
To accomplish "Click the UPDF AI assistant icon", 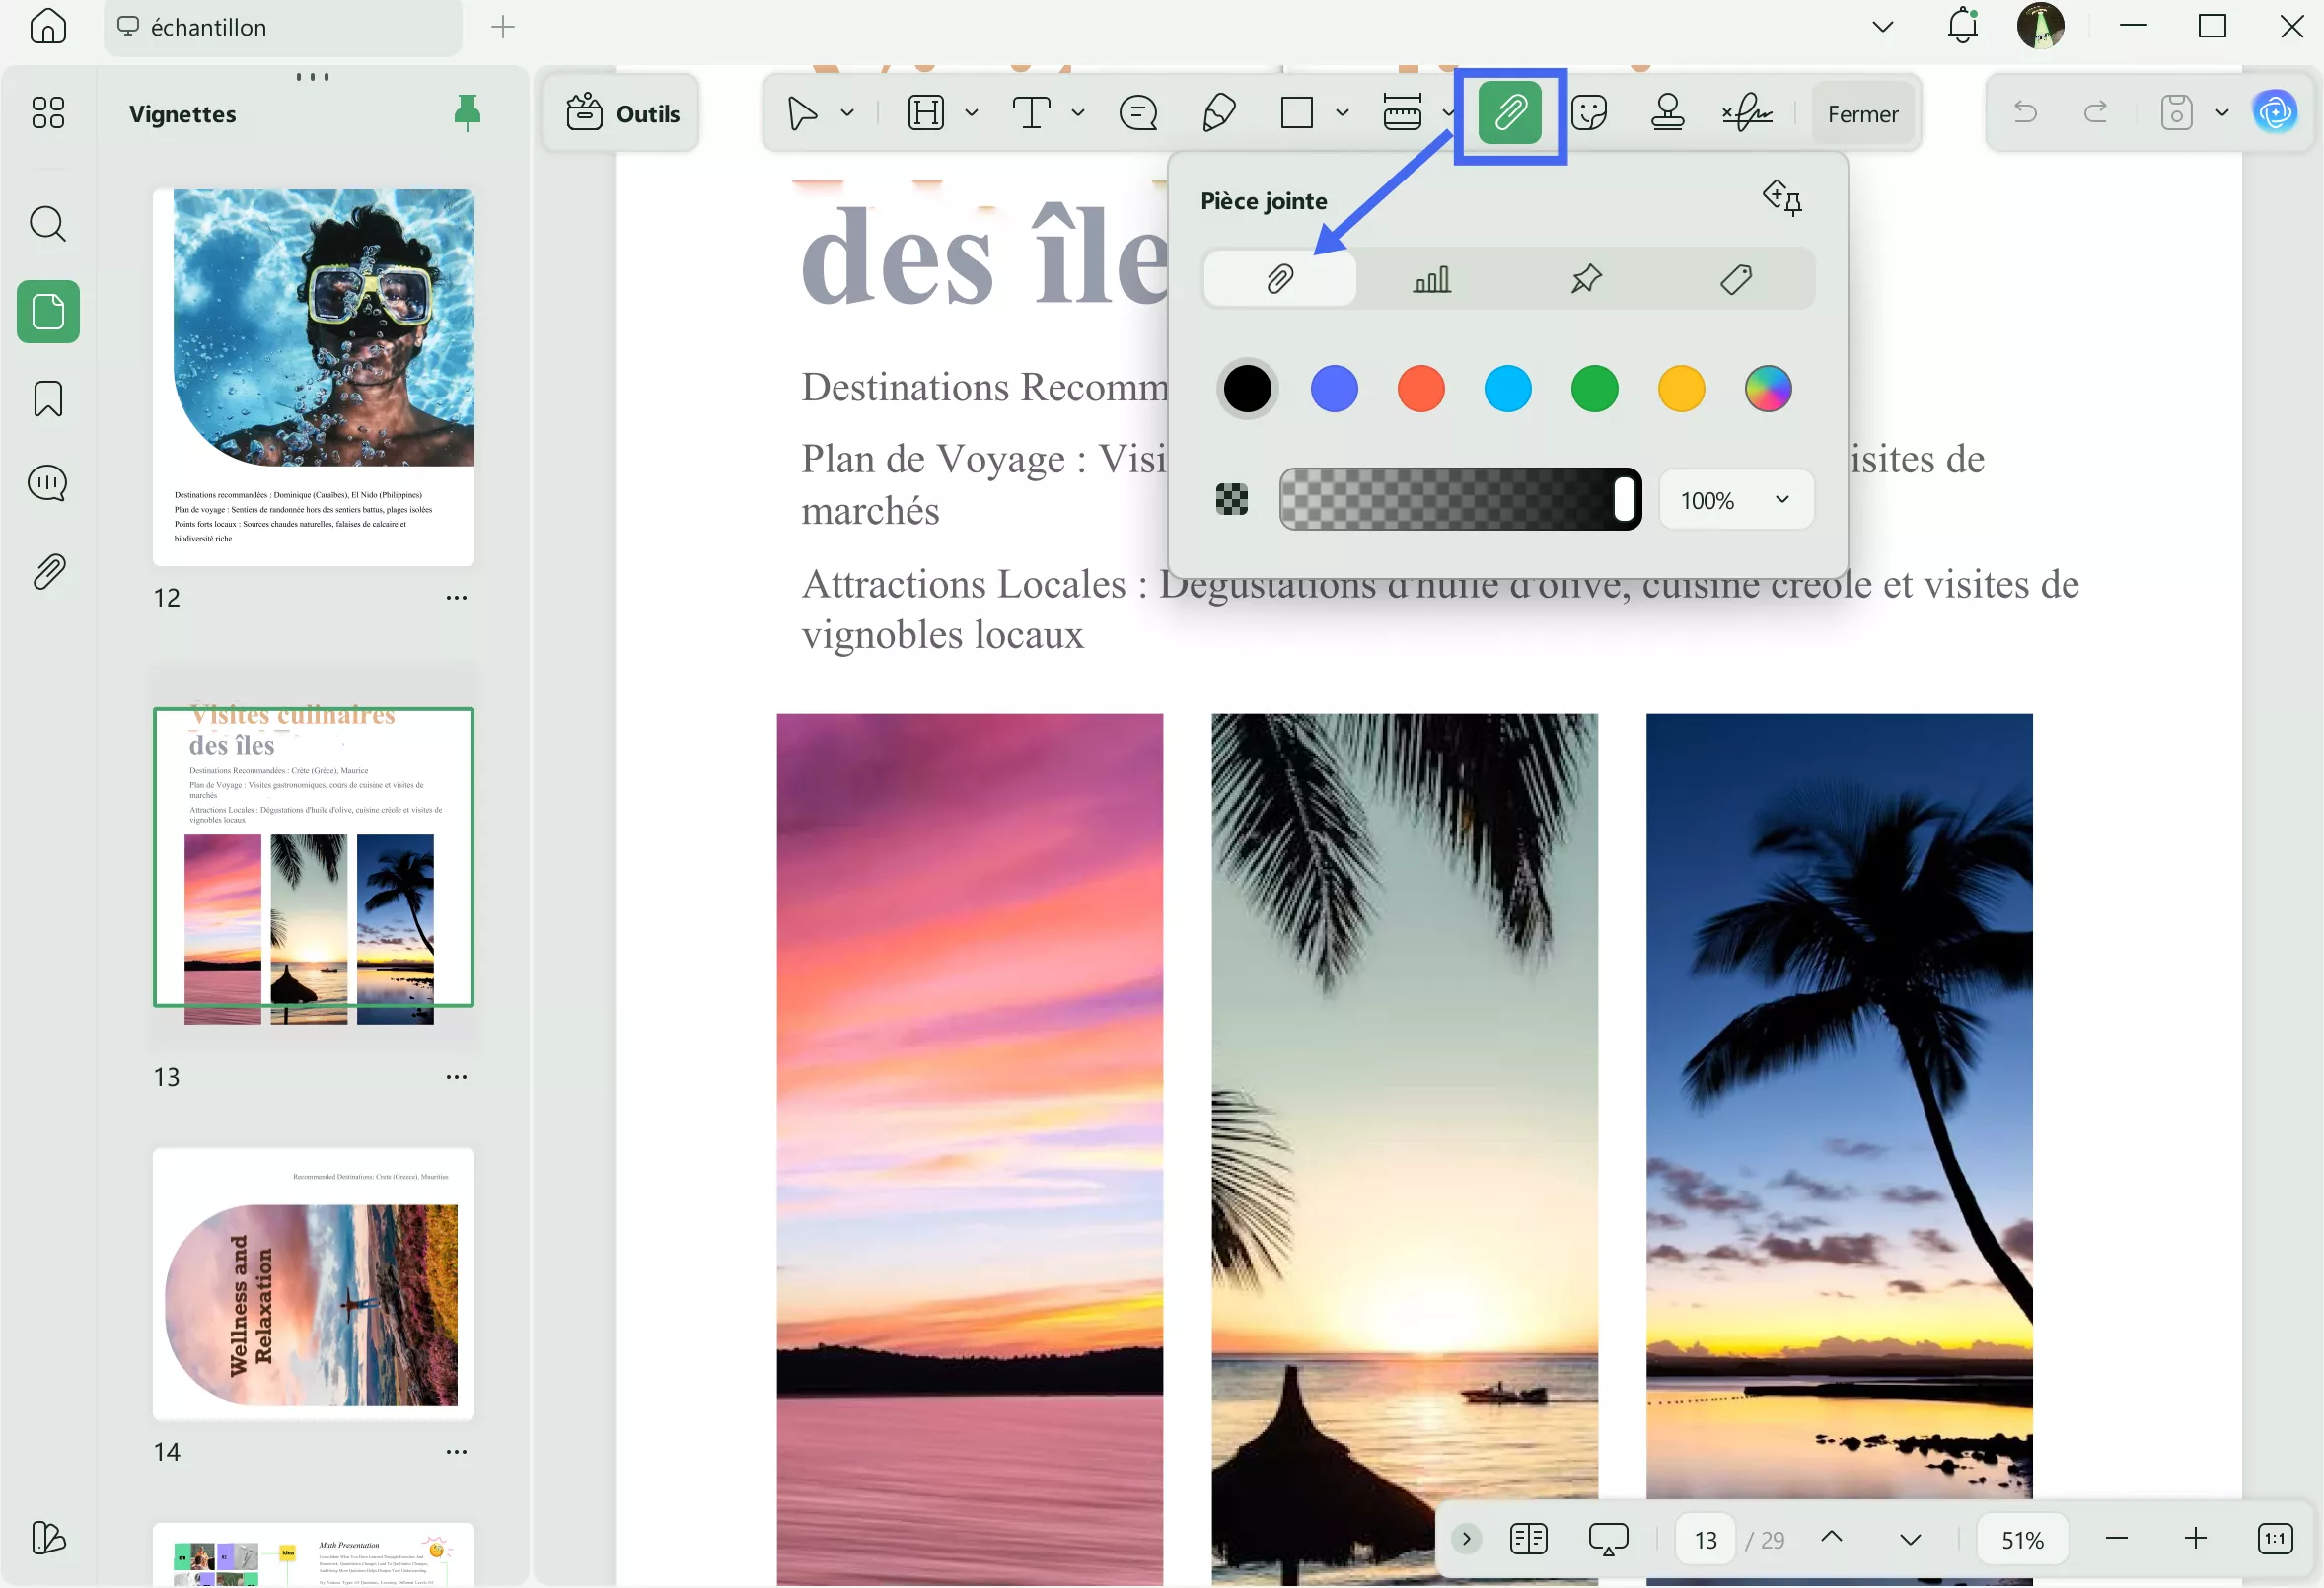I will (x=2275, y=113).
